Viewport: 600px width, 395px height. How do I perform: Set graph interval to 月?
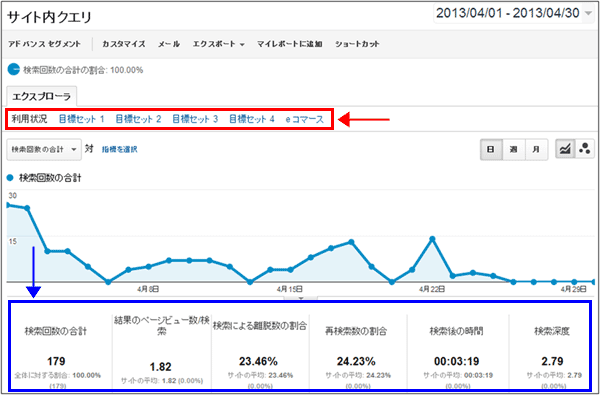click(536, 149)
